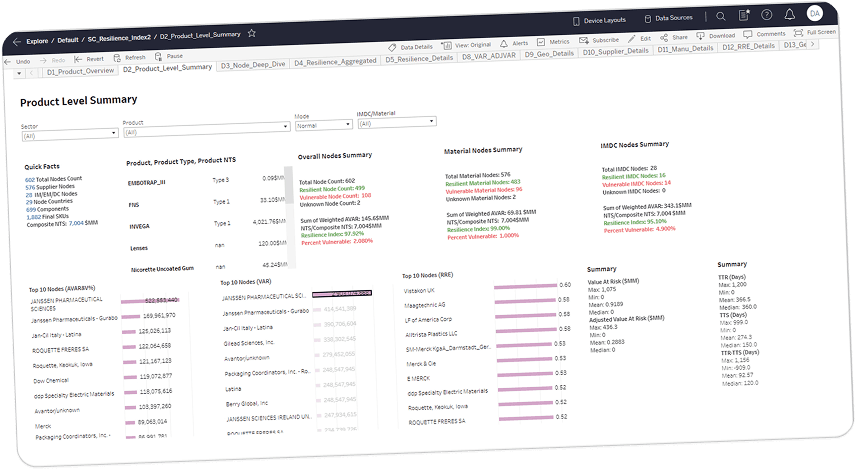Open Metrics

click(553, 42)
